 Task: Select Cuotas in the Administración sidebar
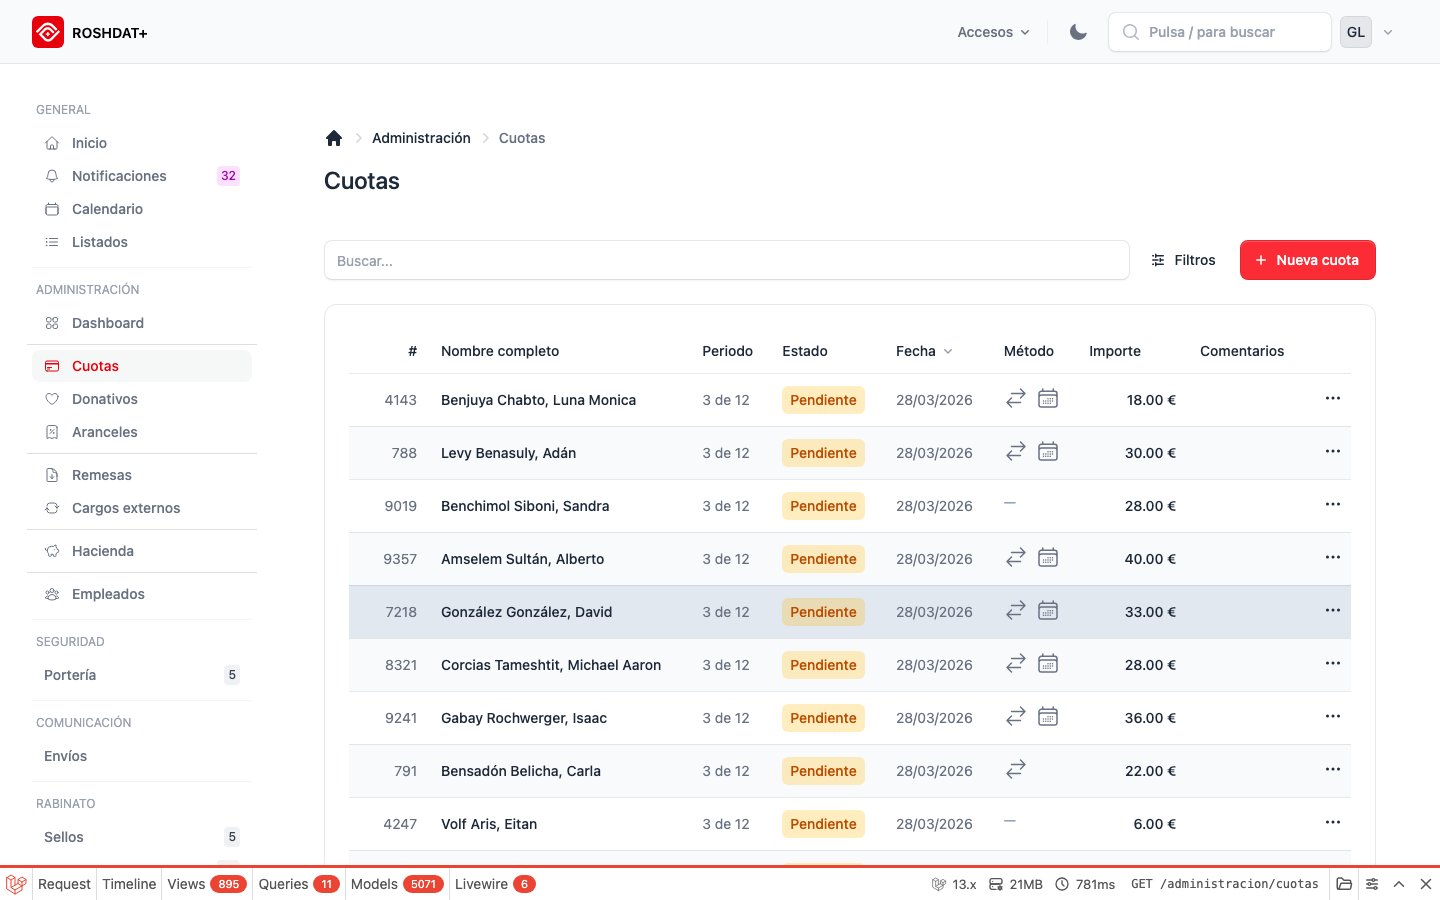tap(95, 366)
